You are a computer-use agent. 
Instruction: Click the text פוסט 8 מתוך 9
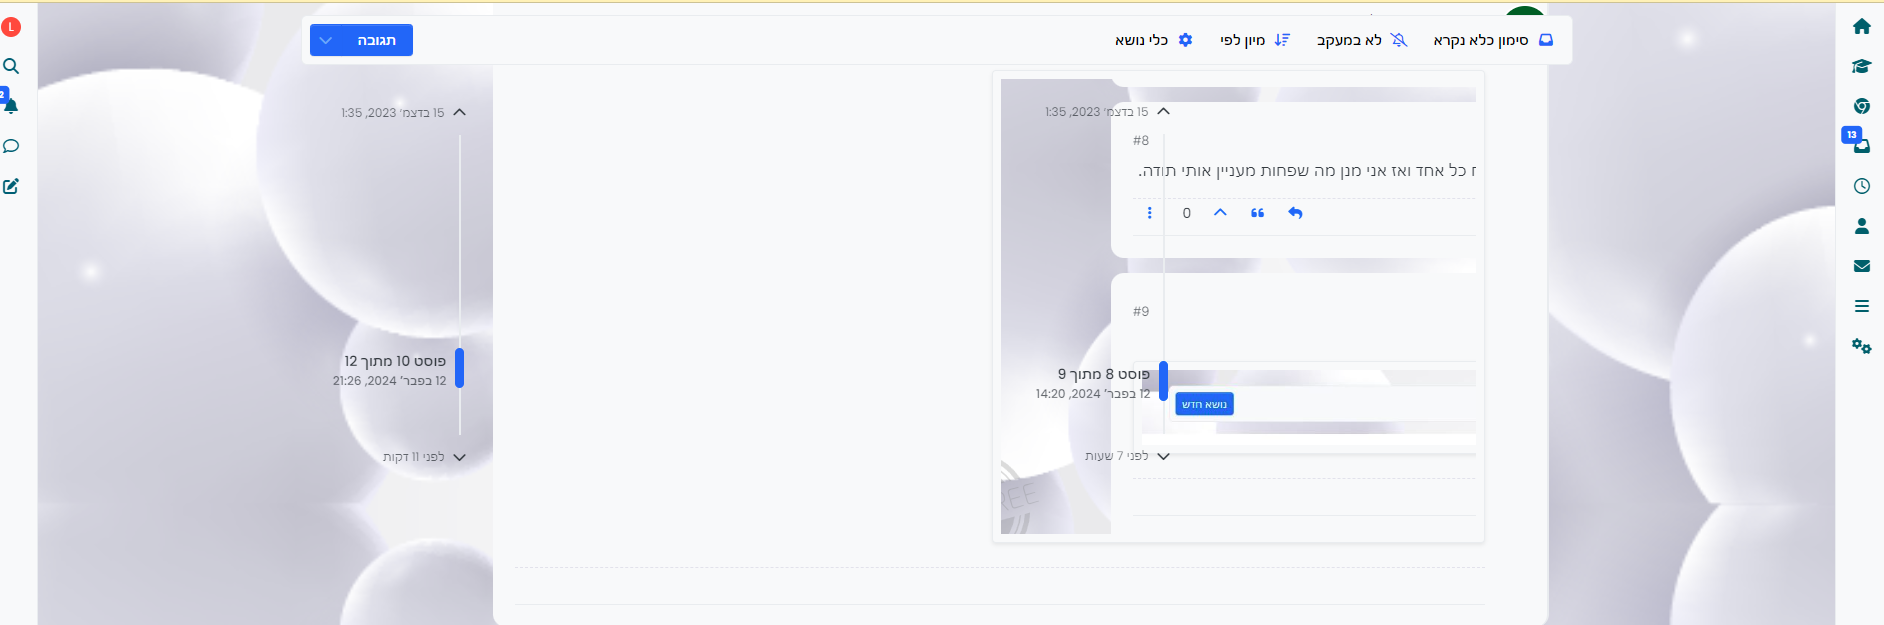pyautogui.click(x=1104, y=374)
